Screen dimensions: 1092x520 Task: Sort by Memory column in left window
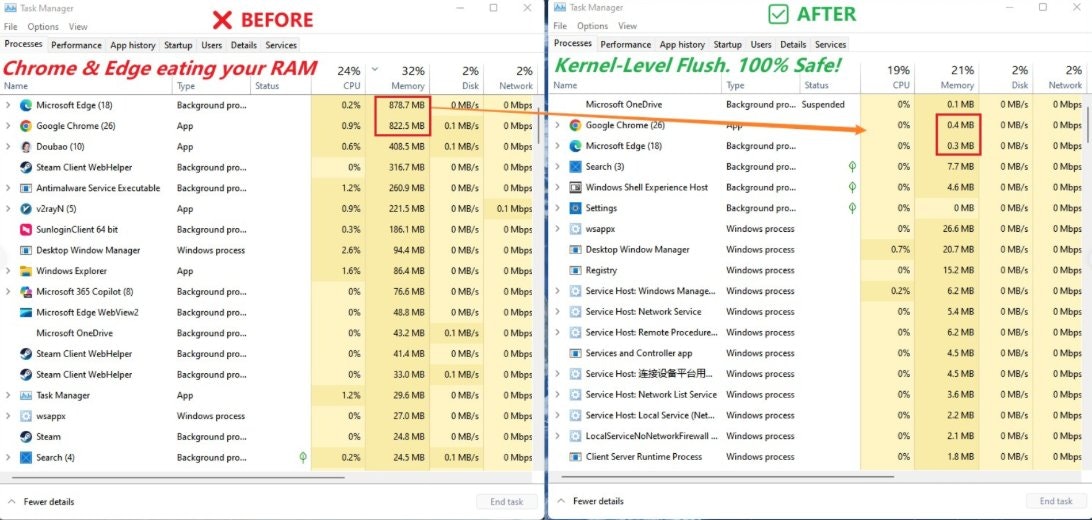click(x=398, y=78)
